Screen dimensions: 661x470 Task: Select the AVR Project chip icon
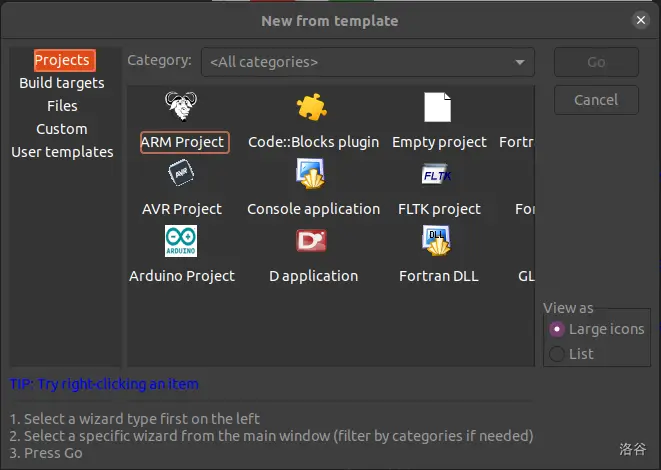[x=181, y=174]
